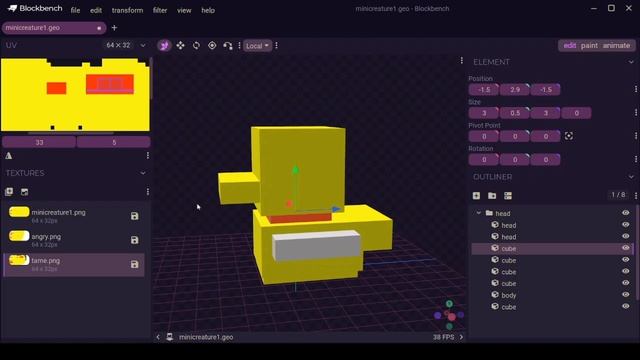Open the UV panel three-dot options

click(148, 156)
